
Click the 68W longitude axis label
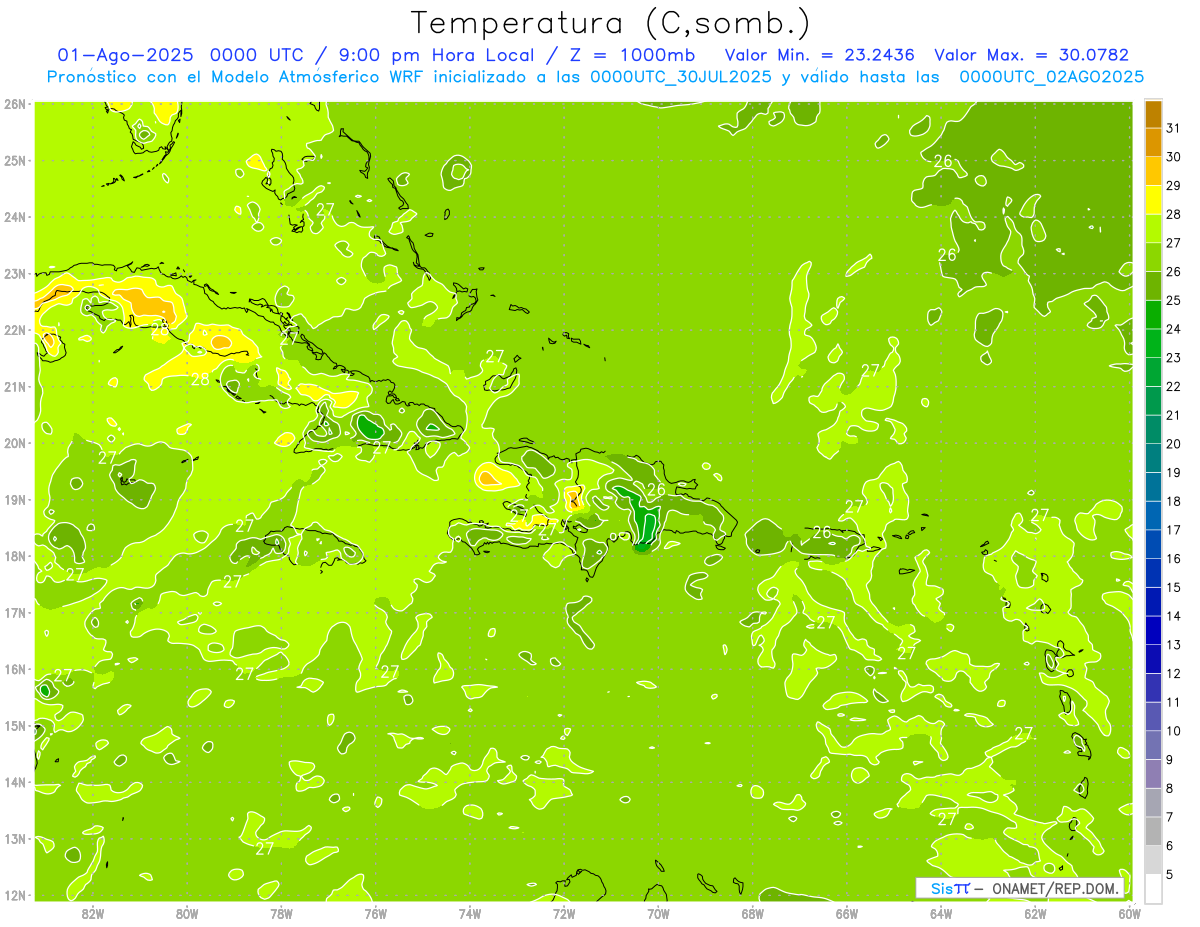(x=753, y=913)
